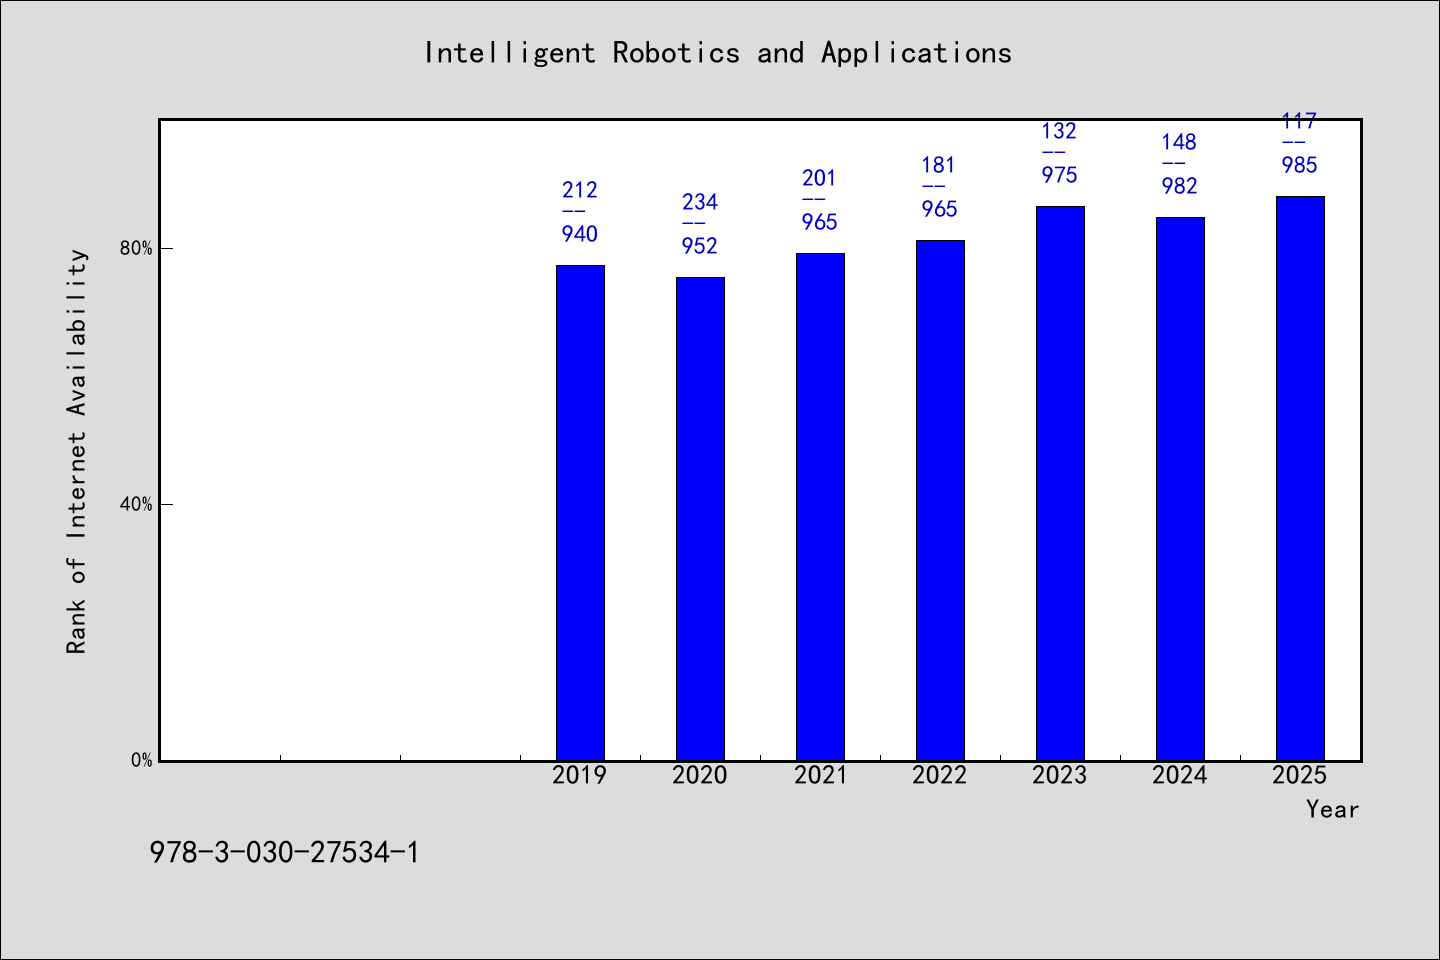Click the 'Rank of Internet Availability' axis label
Image resolution: width=1440 pixels, height=960 pixels.
point(77,451)
